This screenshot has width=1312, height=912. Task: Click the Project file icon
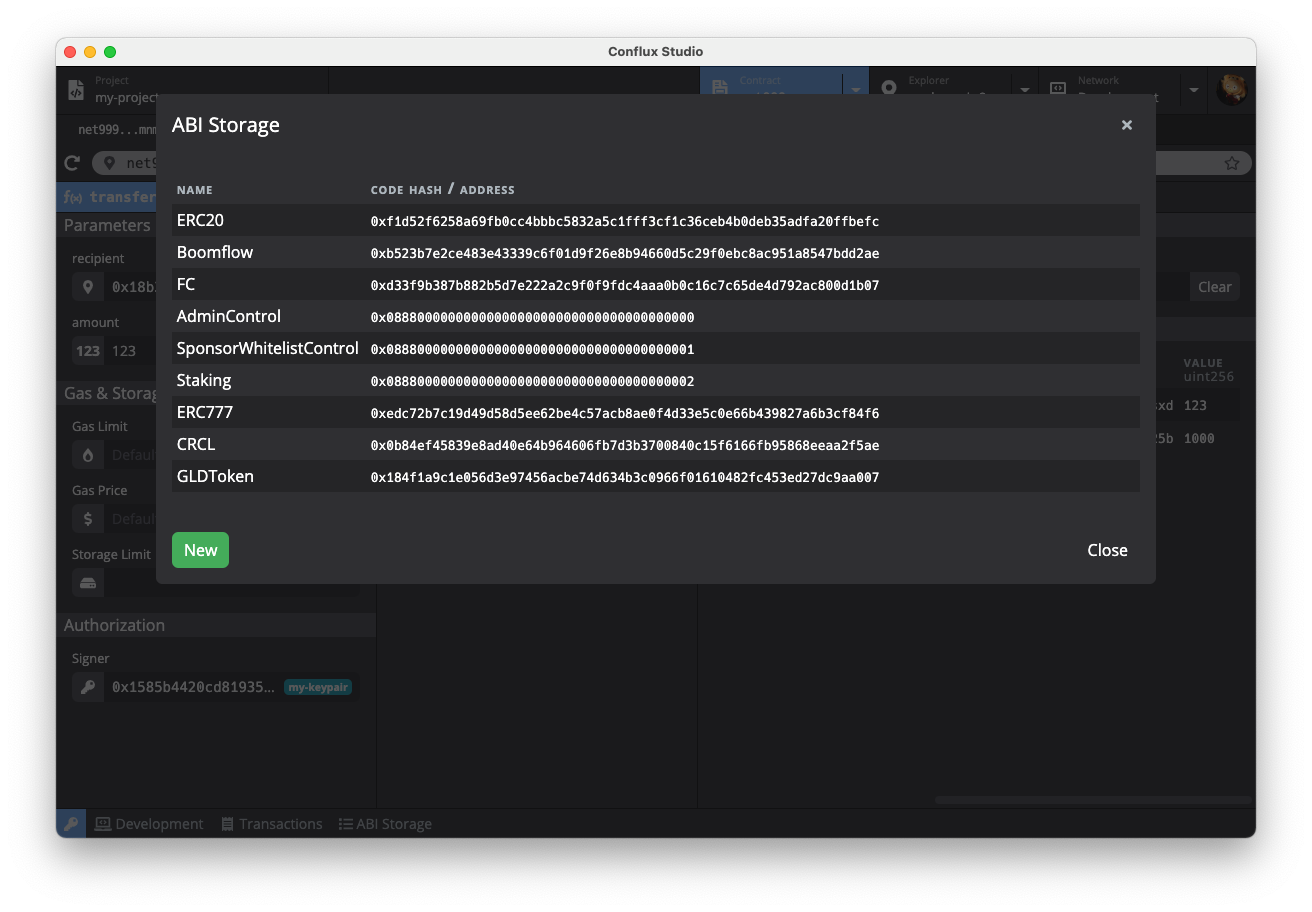[76, 89]
